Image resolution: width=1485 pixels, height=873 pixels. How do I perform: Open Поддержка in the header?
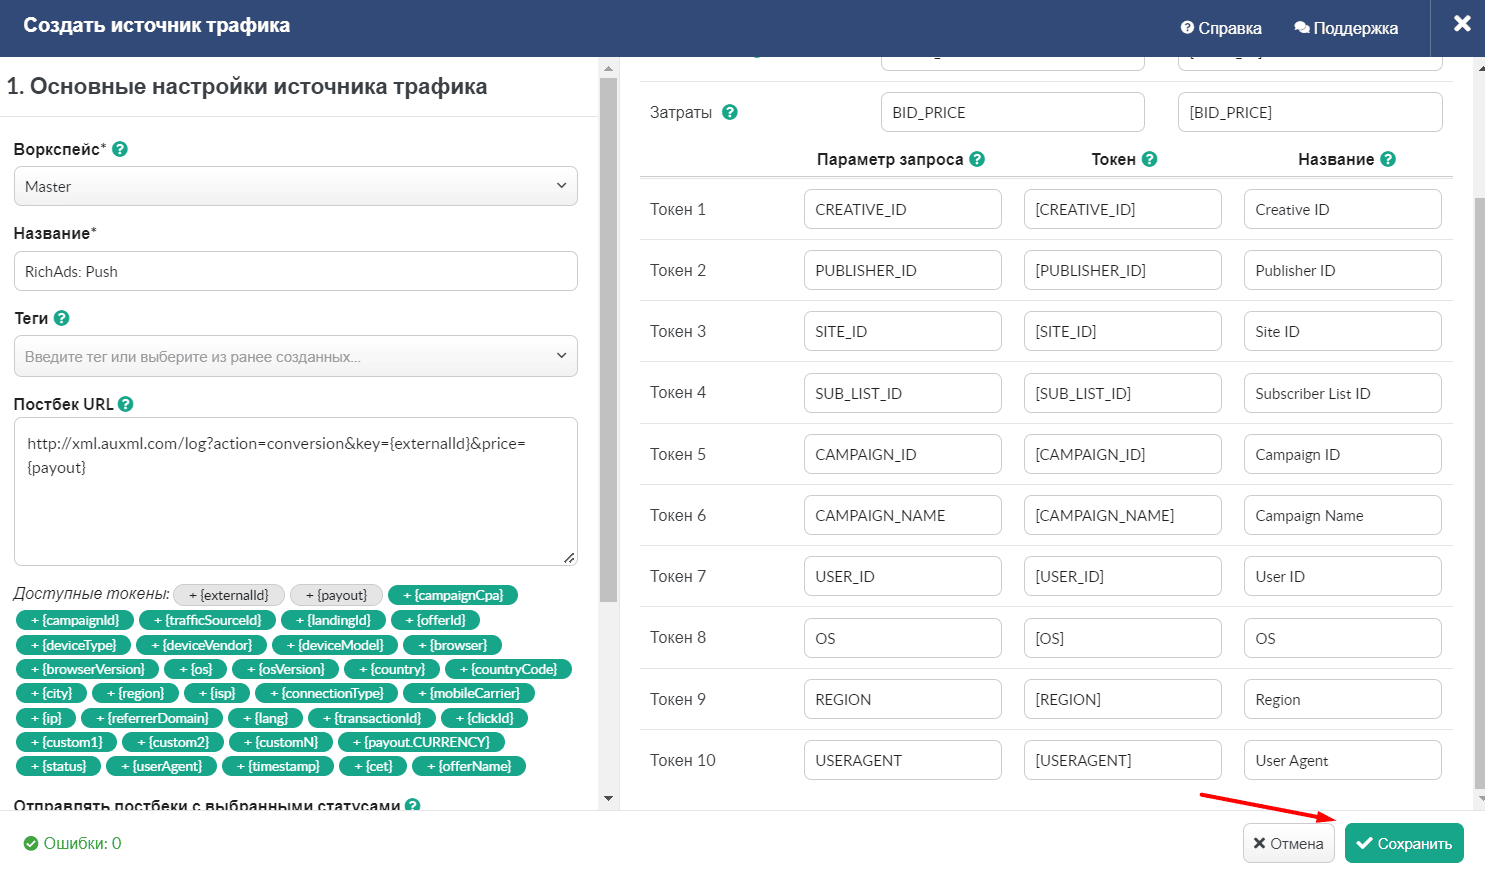(1346, 28)
